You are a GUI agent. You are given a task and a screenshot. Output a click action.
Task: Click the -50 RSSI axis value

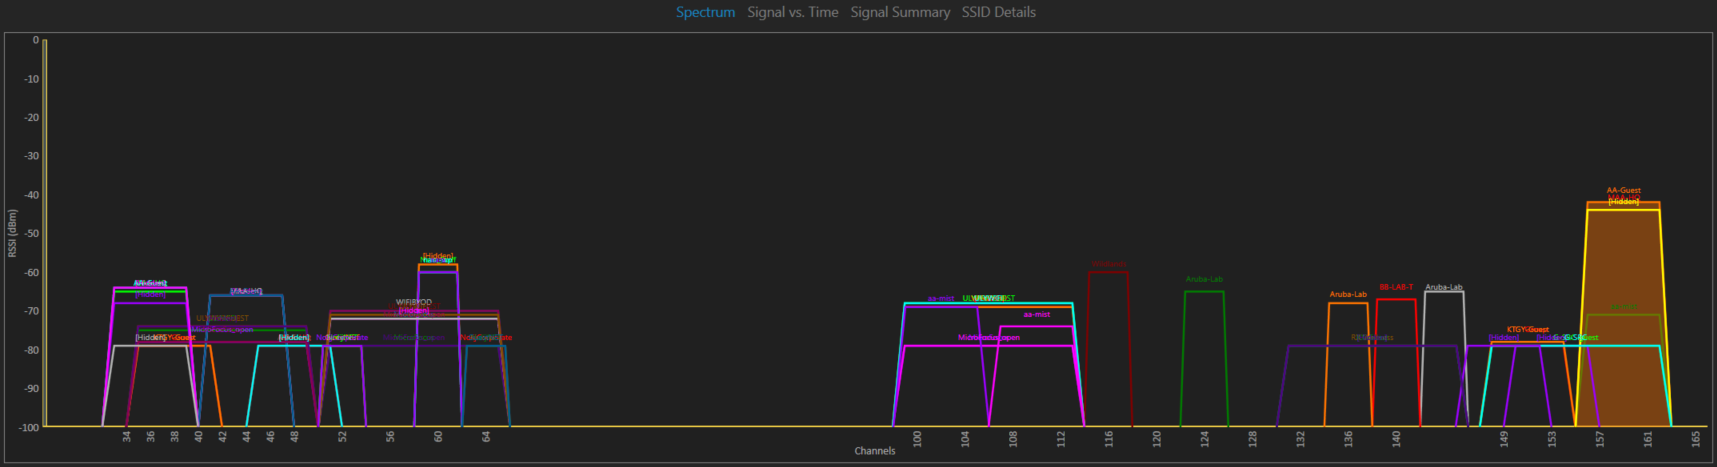click(32, 234)
